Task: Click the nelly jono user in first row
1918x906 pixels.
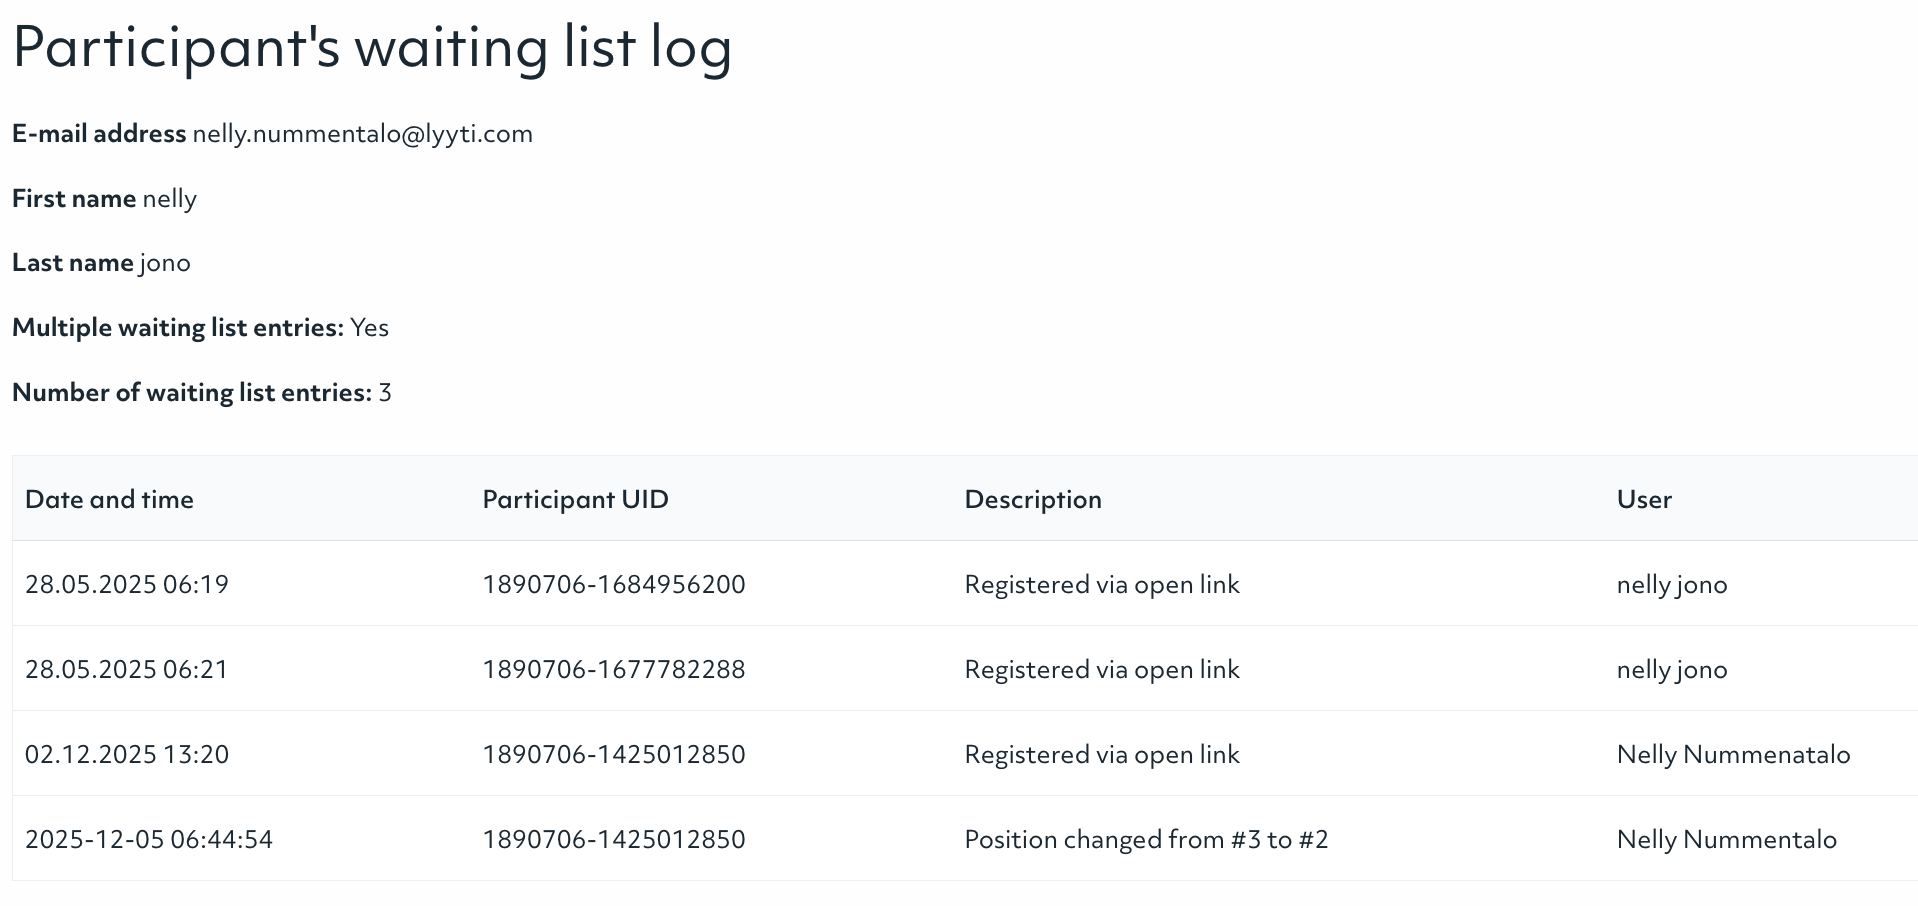Action: pyautogui.click(x=1672, y=584)
